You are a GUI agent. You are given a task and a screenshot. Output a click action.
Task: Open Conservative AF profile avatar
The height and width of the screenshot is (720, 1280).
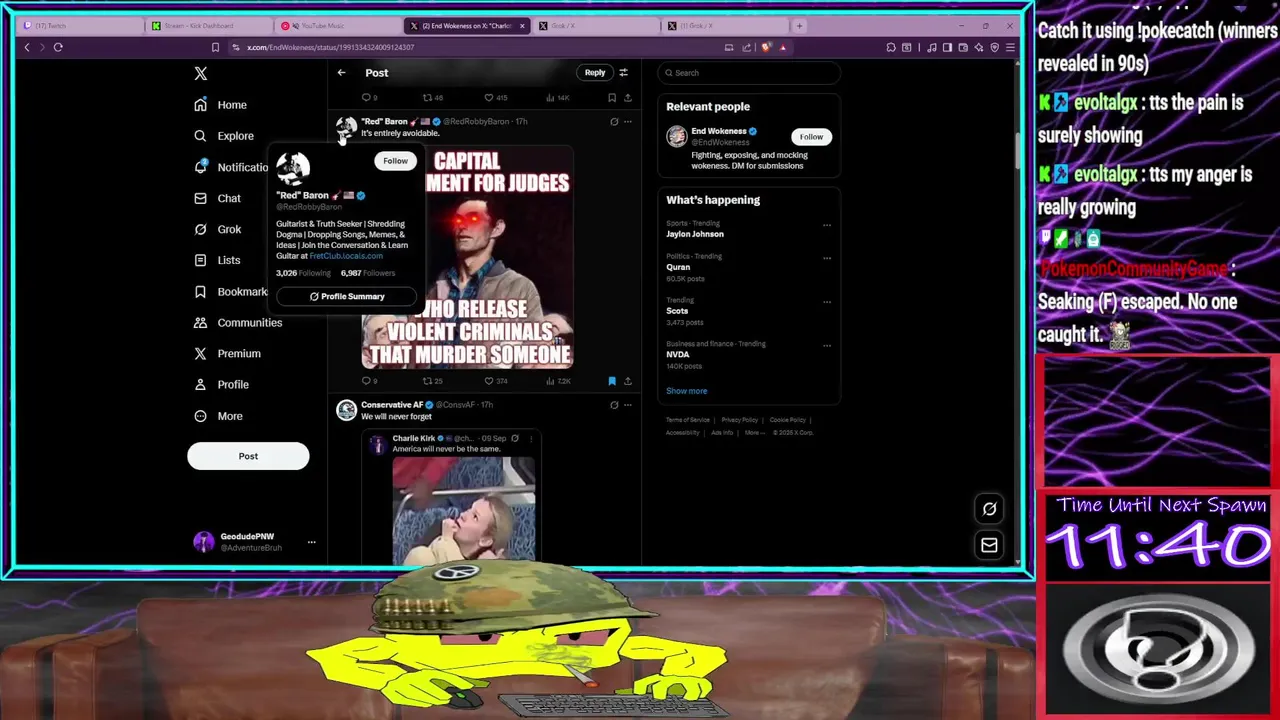coord(346,410)
